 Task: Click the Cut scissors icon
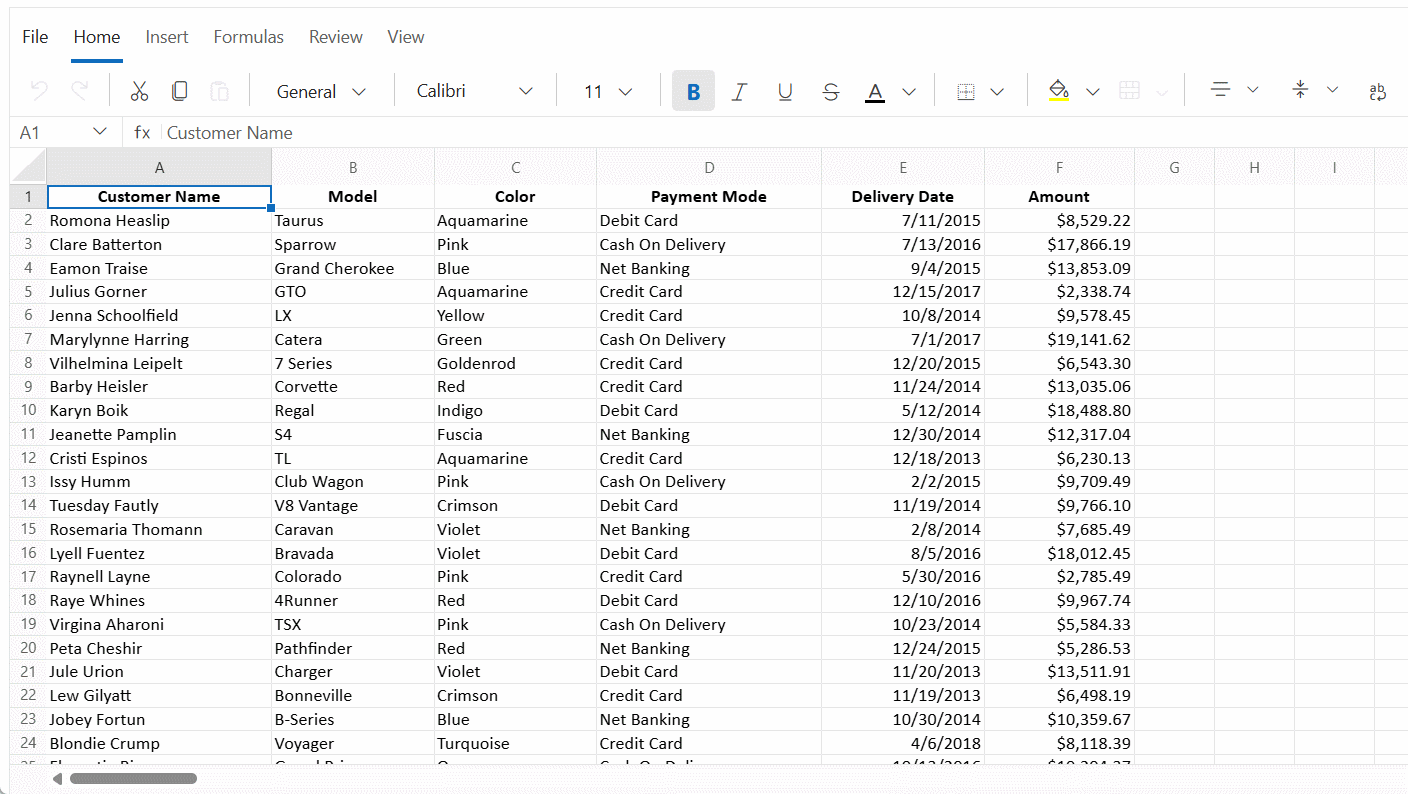(139, 91)
